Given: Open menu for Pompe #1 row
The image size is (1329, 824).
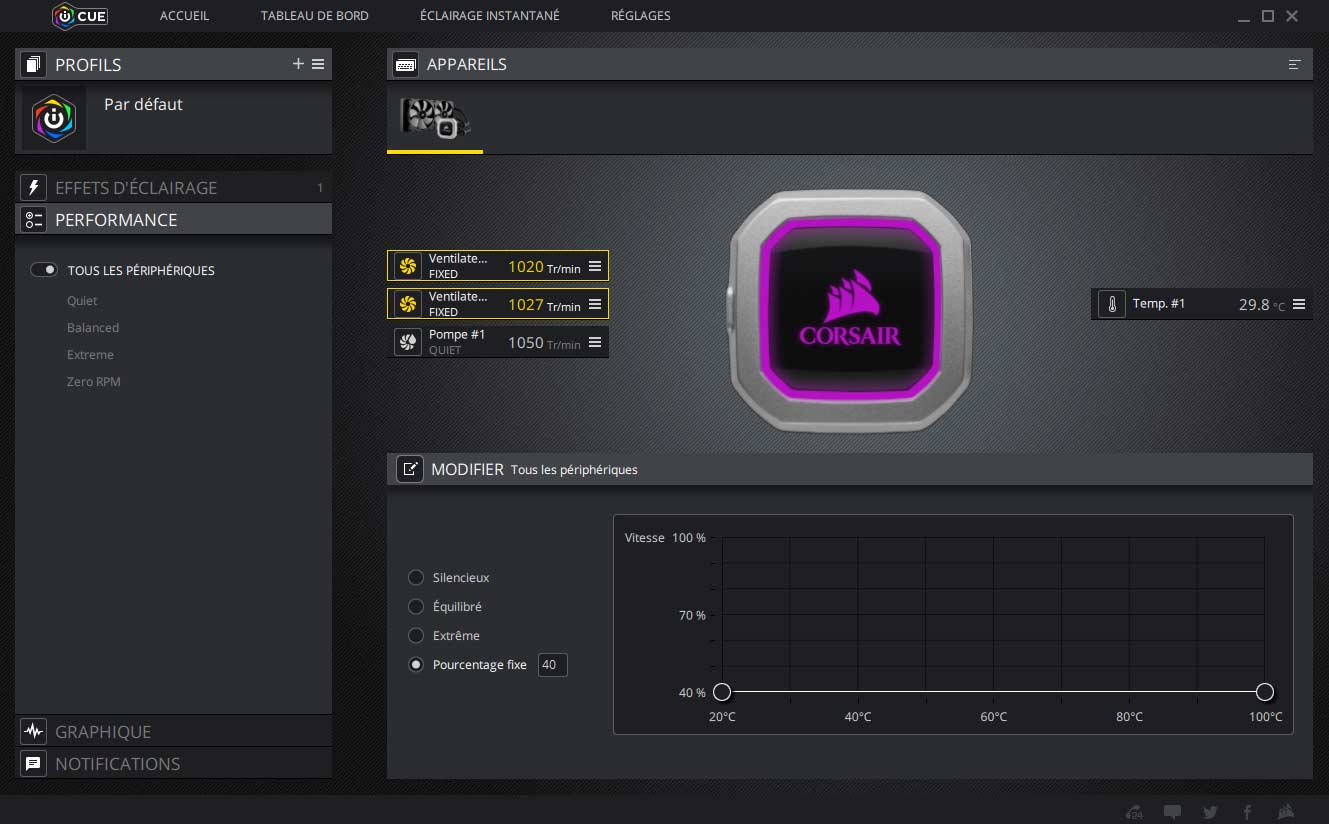Looking at the screenshot, I should 595,342.
